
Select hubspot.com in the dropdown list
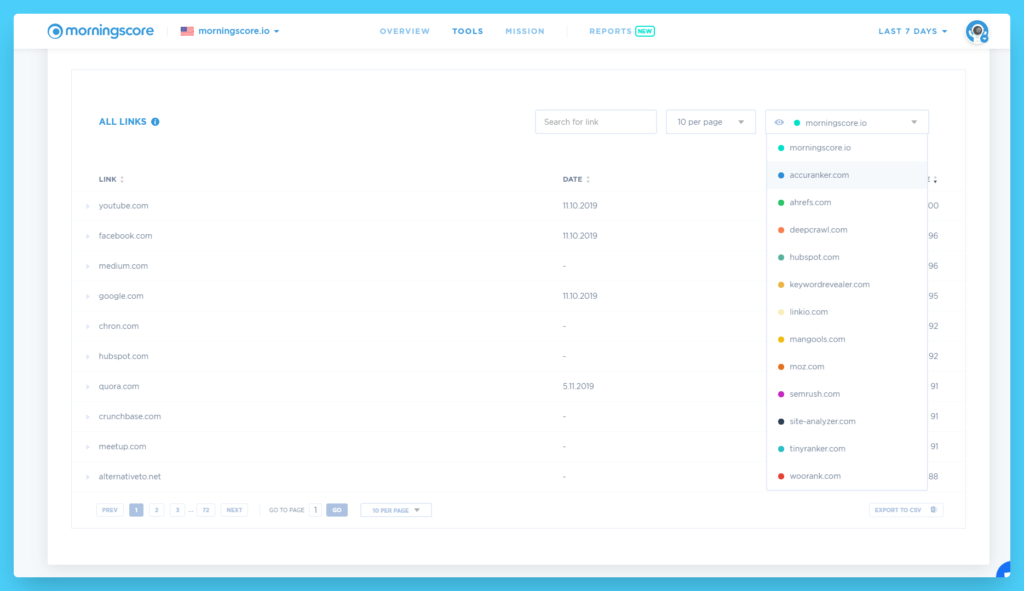[x=847, y=257]
